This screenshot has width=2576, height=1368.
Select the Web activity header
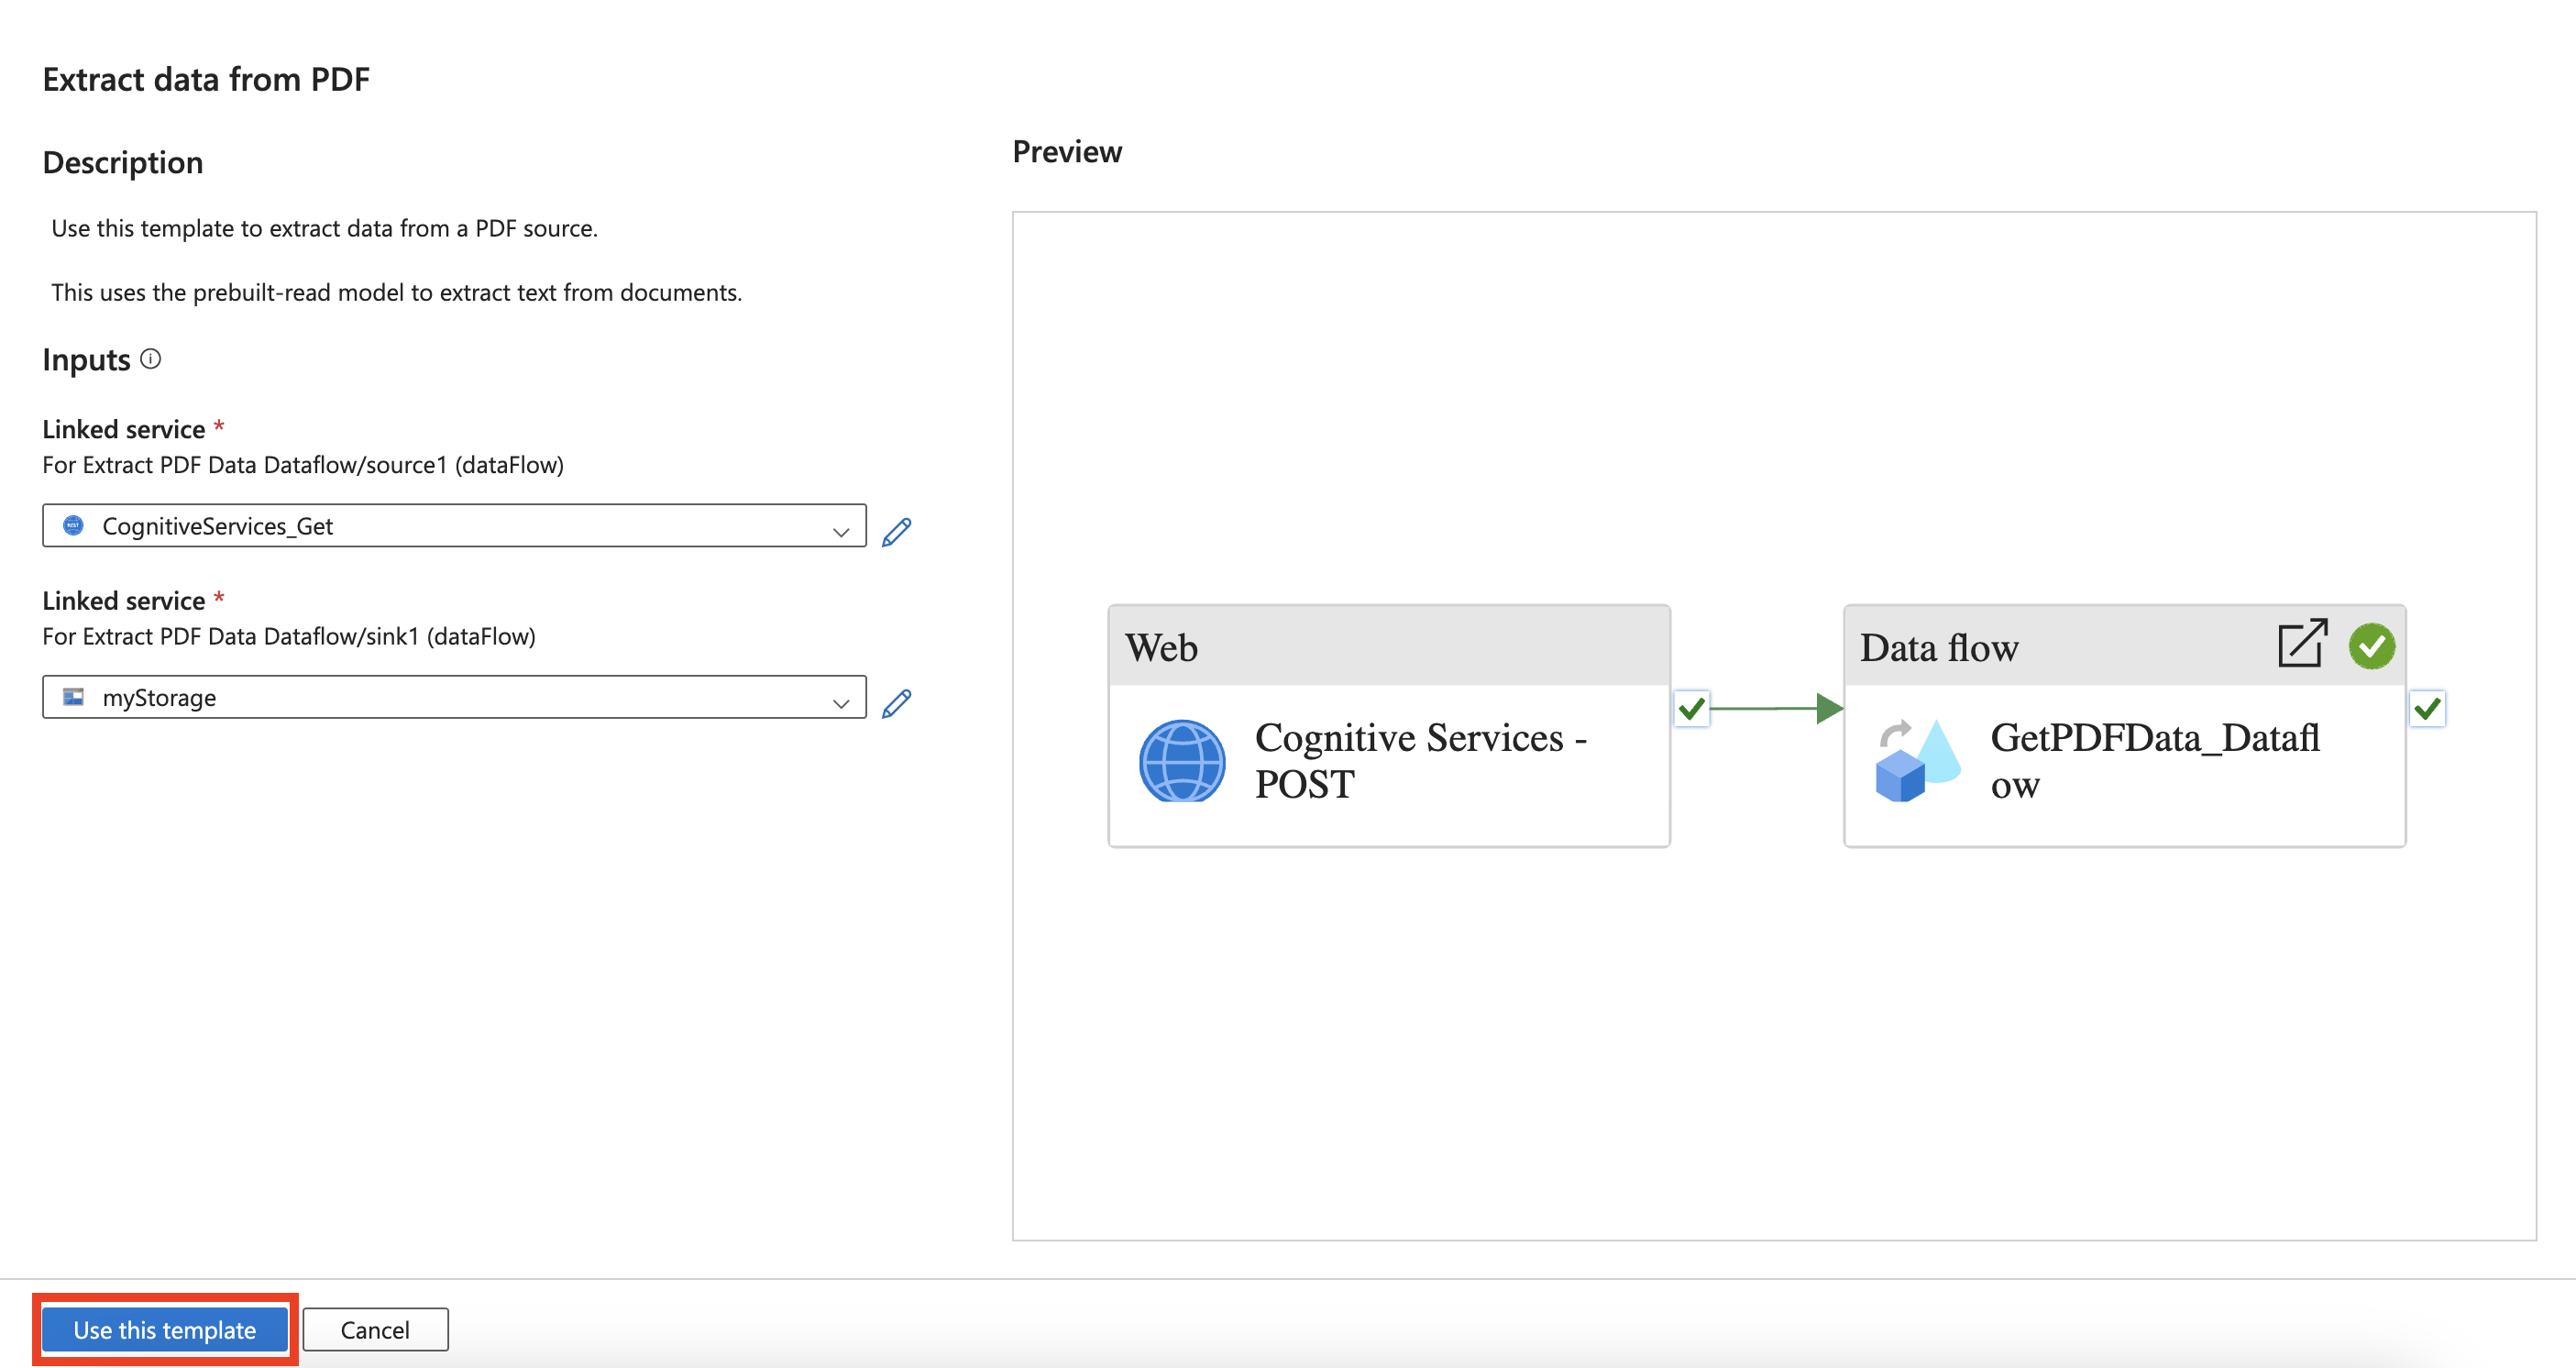pyautogui.click(x=1388, y=647)
